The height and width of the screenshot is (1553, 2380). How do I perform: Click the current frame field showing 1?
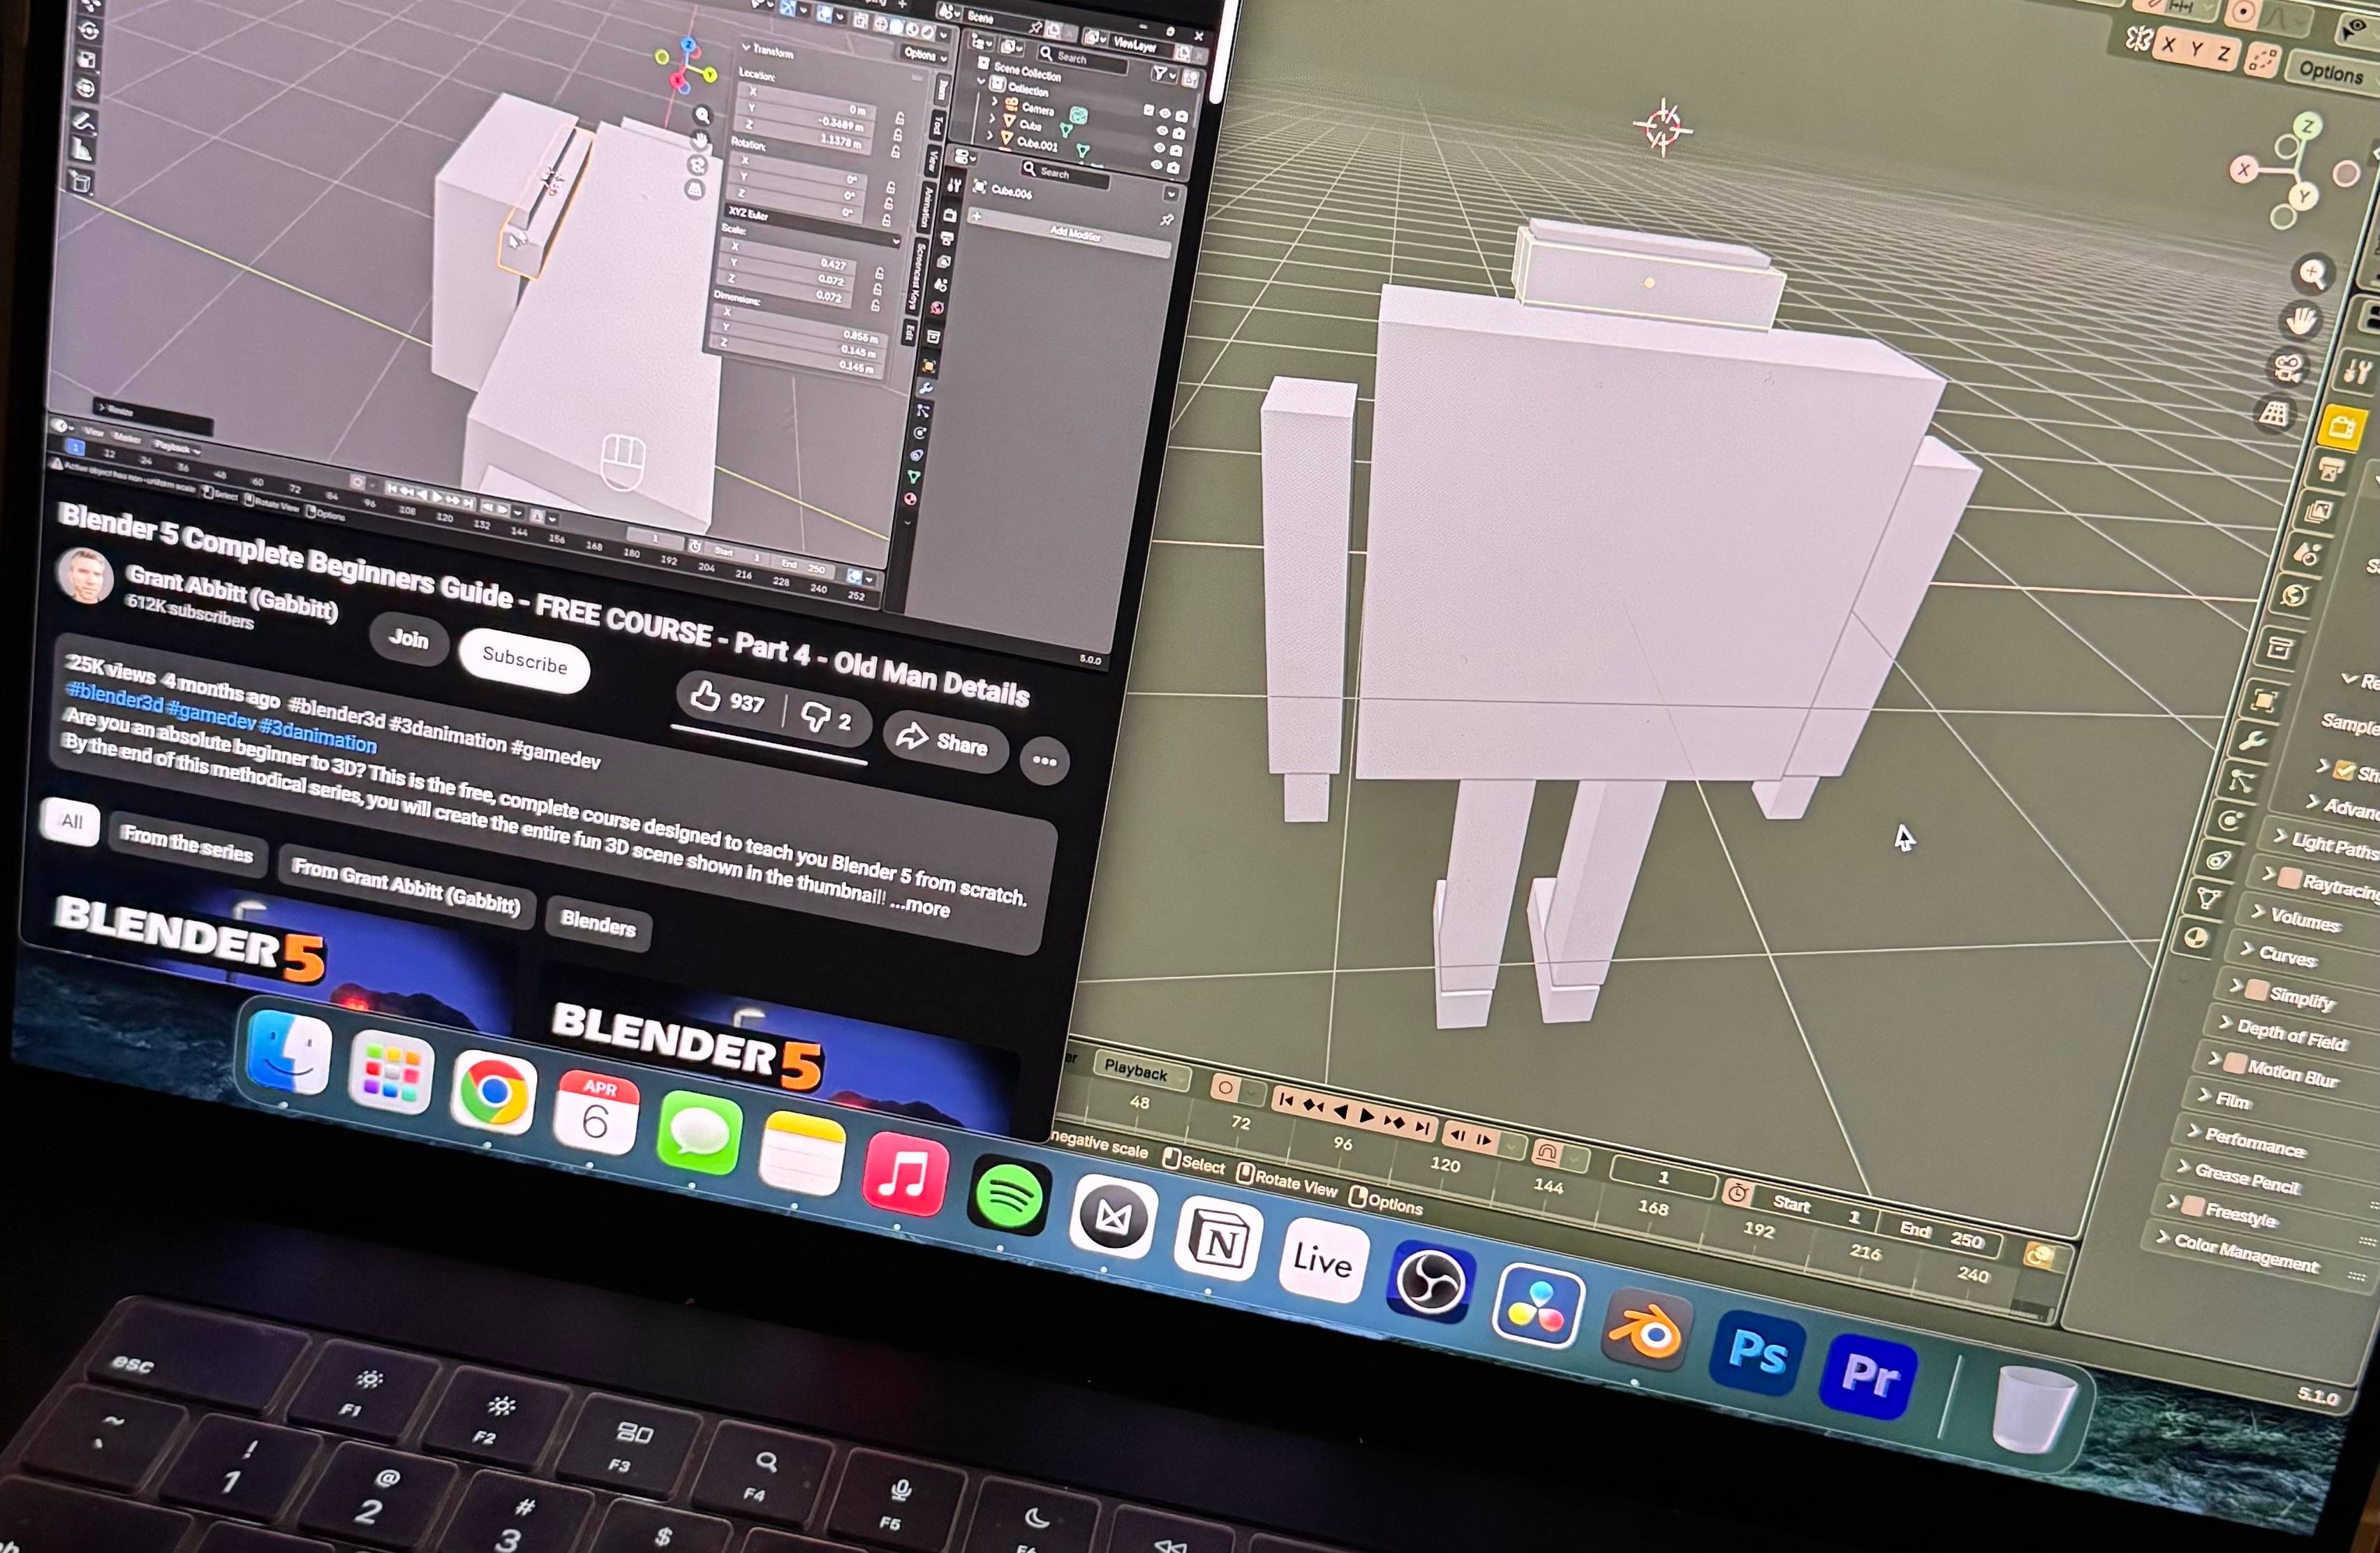pyautogui.click(x=1662, y=1177)
